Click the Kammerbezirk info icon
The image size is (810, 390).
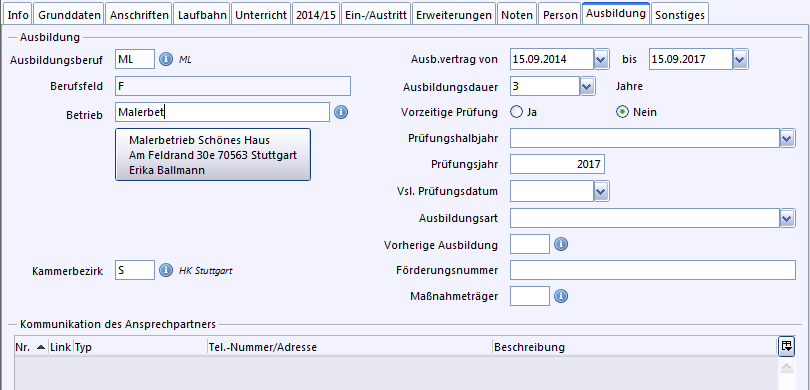click(x=165, y=270)
